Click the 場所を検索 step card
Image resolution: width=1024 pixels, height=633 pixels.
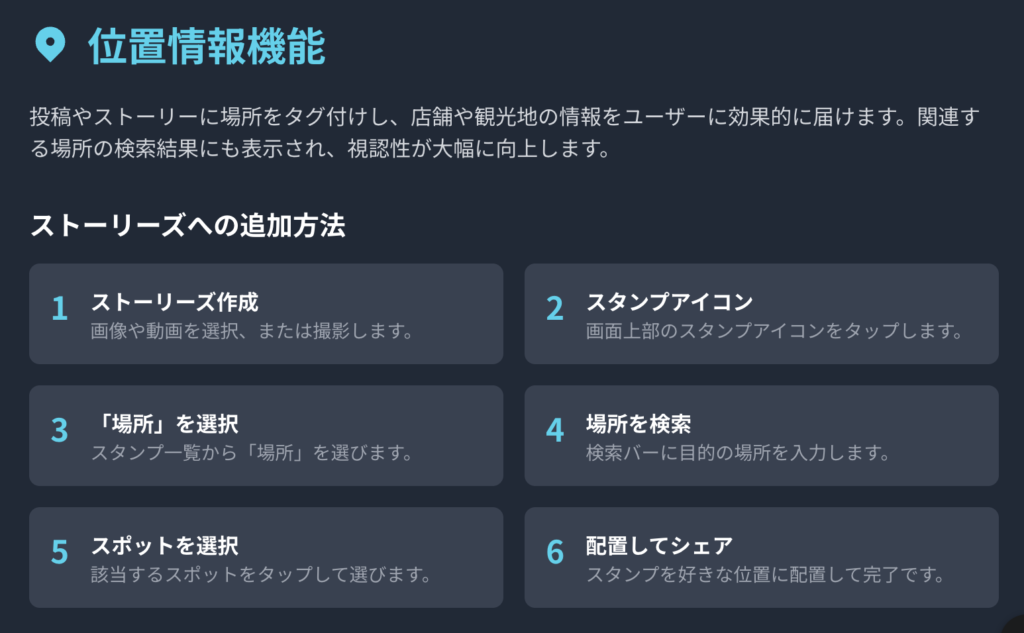pyautogui.click(x=761, y=436)
